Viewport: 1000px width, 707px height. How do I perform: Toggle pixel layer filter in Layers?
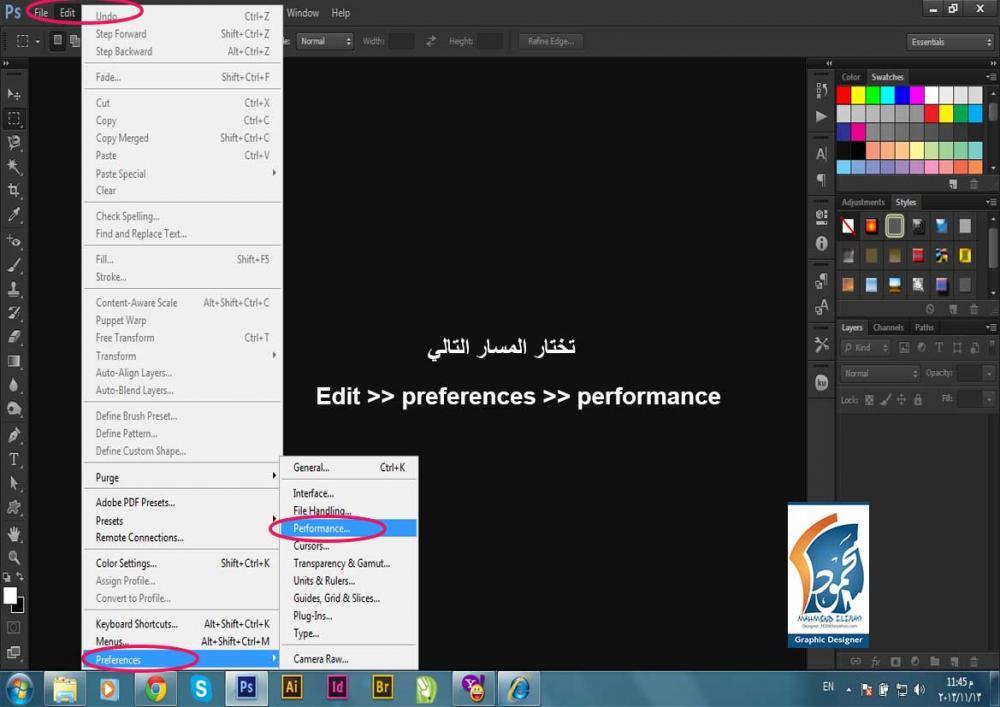click(x=904, y=347)
